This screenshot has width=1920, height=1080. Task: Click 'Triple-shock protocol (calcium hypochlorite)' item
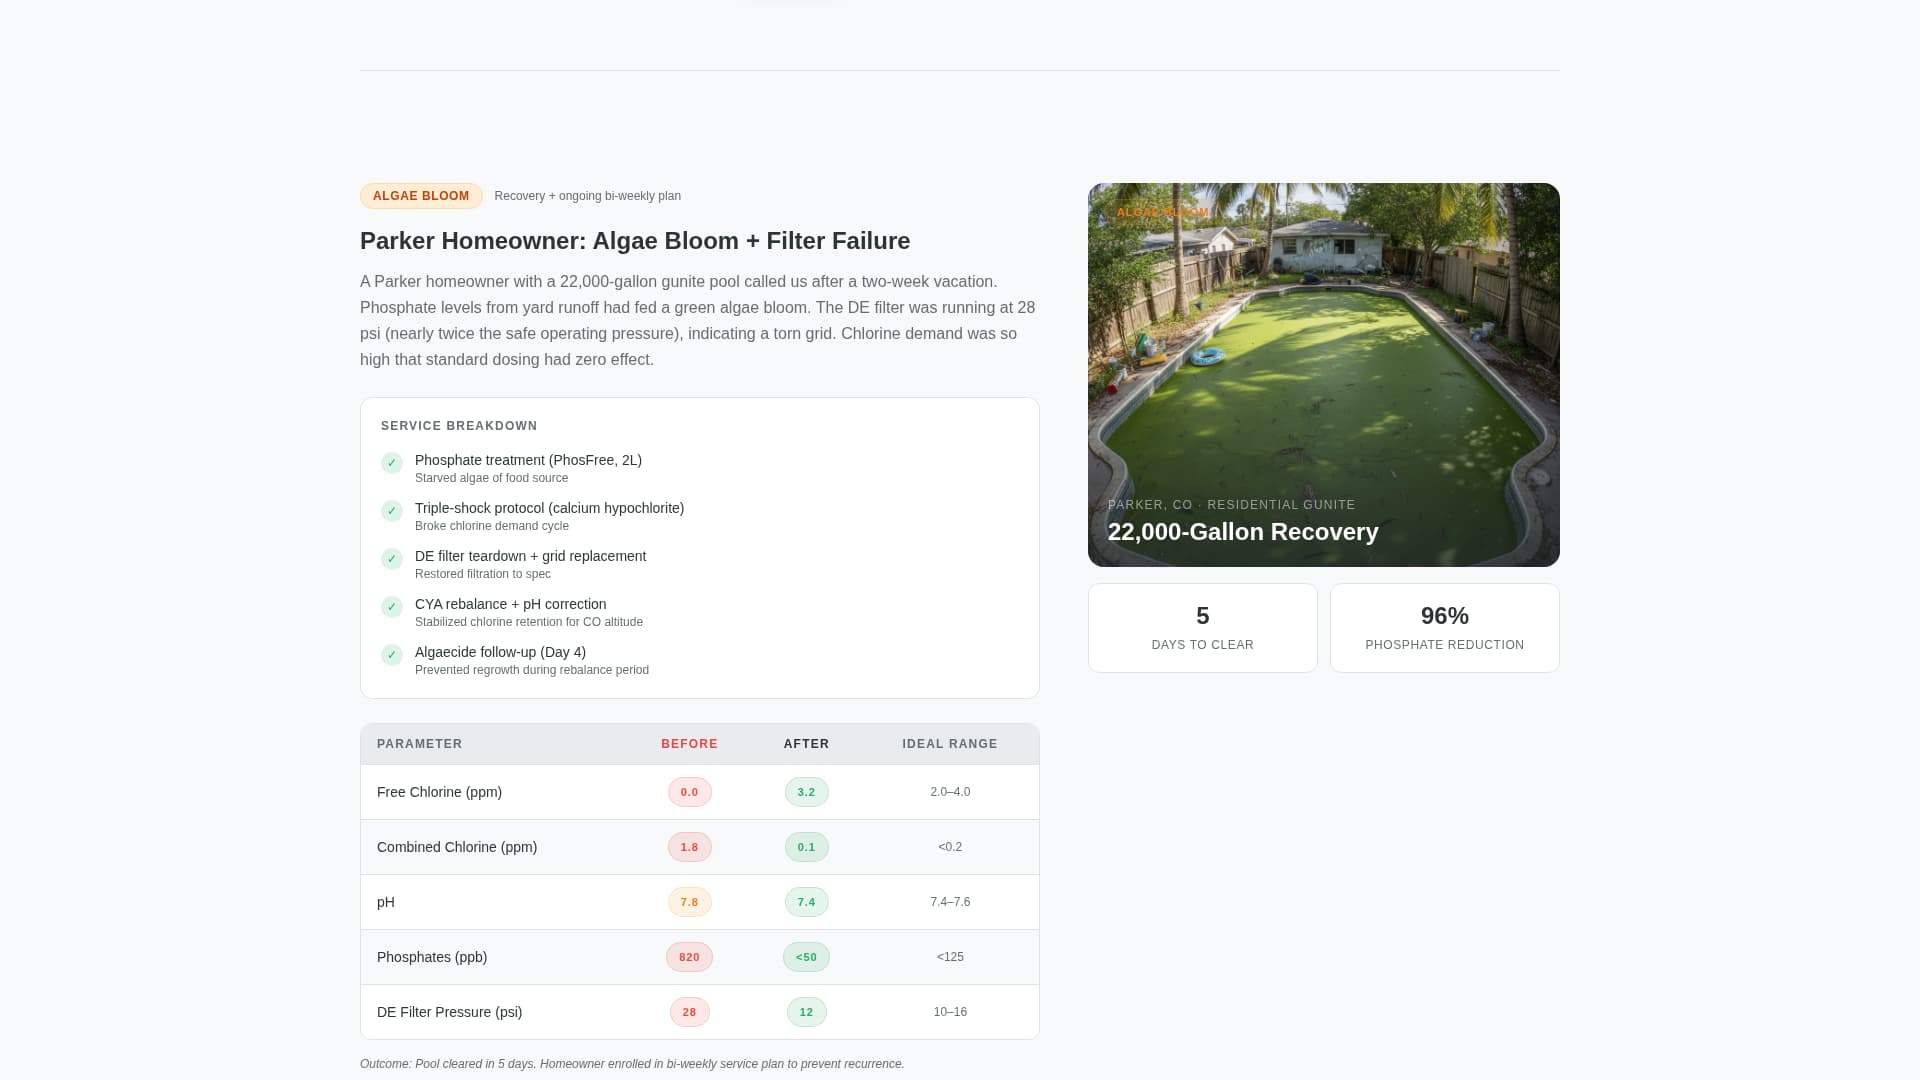tap(549, 508)
